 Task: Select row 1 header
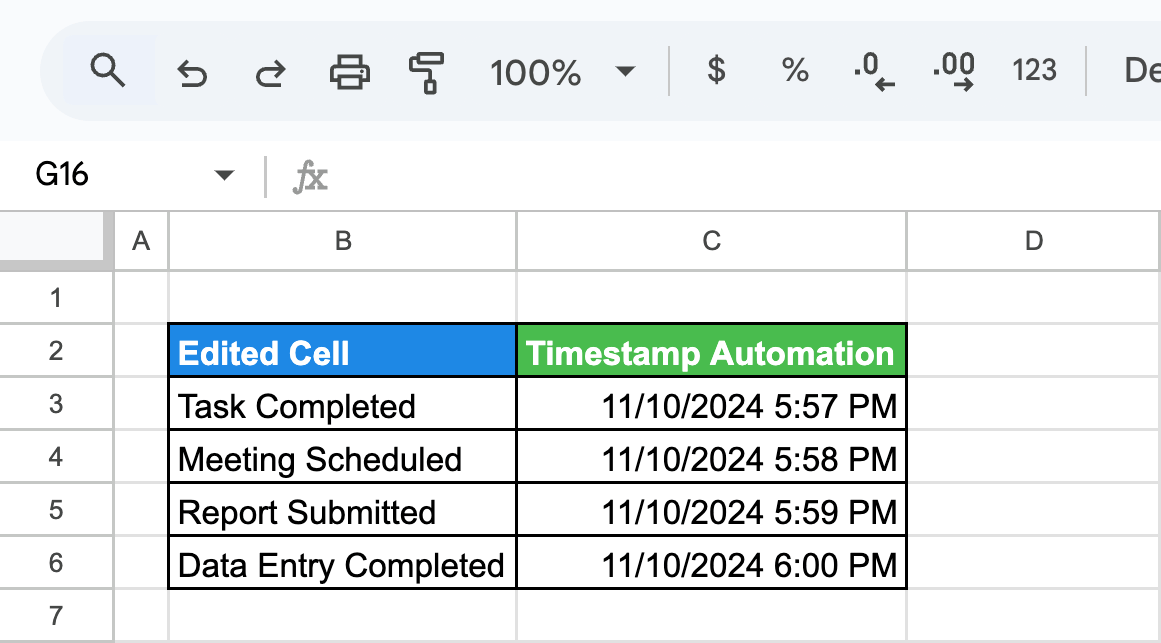tap(56, 298)
